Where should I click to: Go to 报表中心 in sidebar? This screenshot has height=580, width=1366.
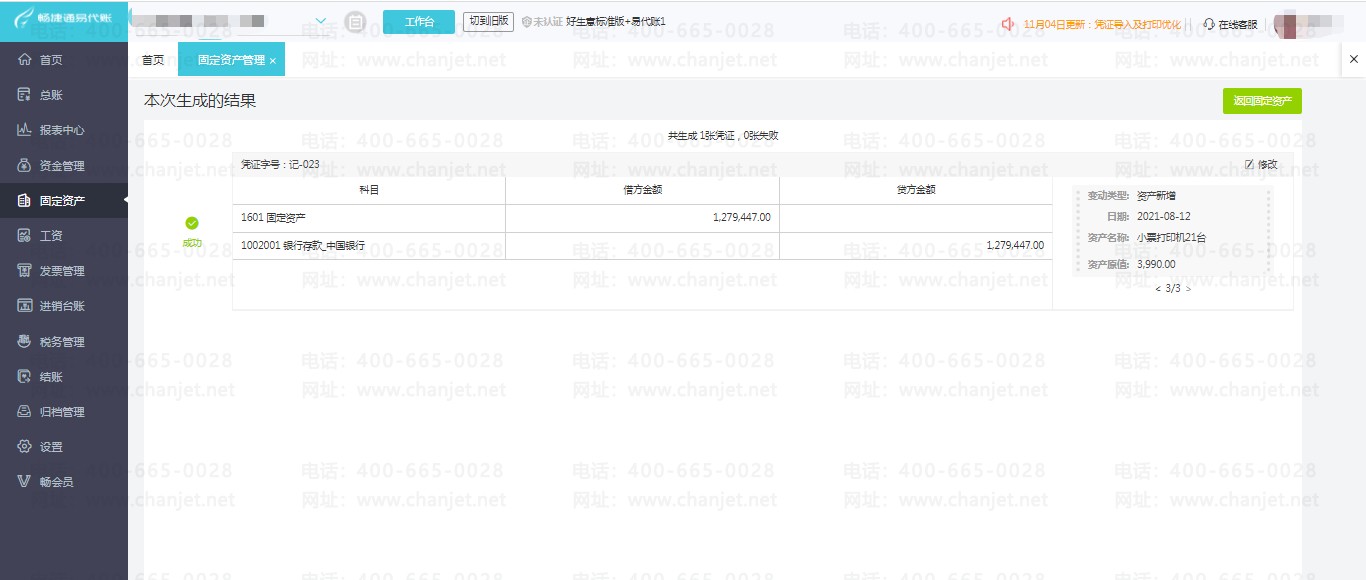pos(64,130)
